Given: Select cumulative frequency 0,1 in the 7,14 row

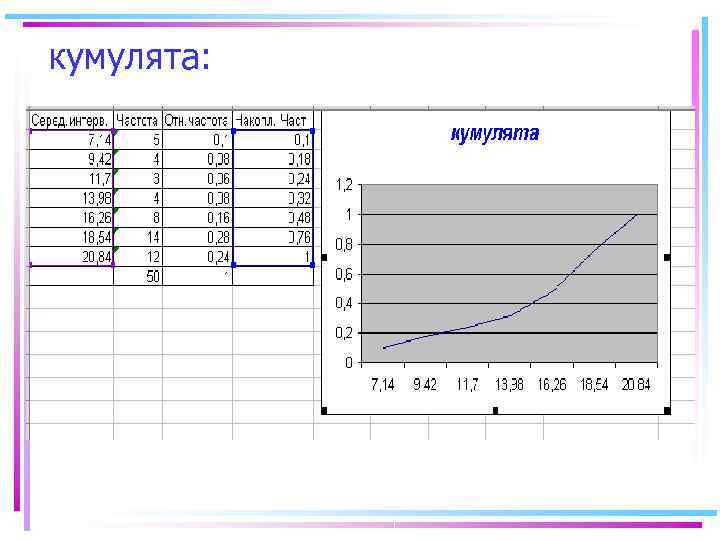Looking at the screenshot, I should [x=273, y=140].
